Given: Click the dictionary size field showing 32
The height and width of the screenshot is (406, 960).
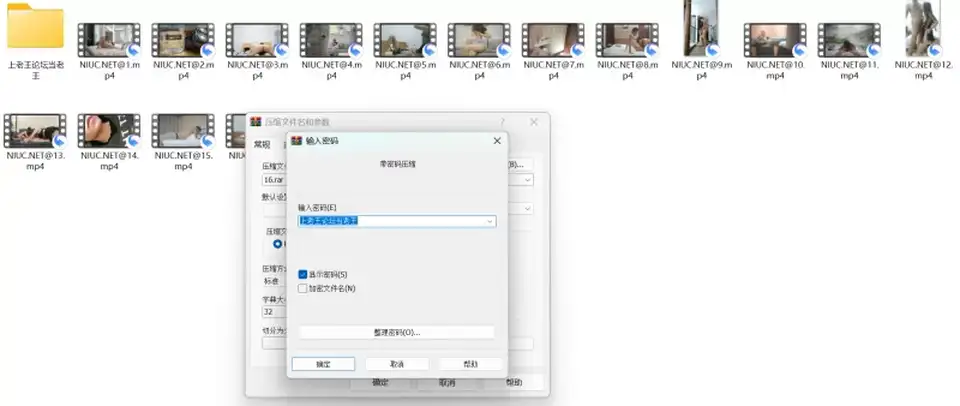Looking at the screenshot, I should click(274, 312).
